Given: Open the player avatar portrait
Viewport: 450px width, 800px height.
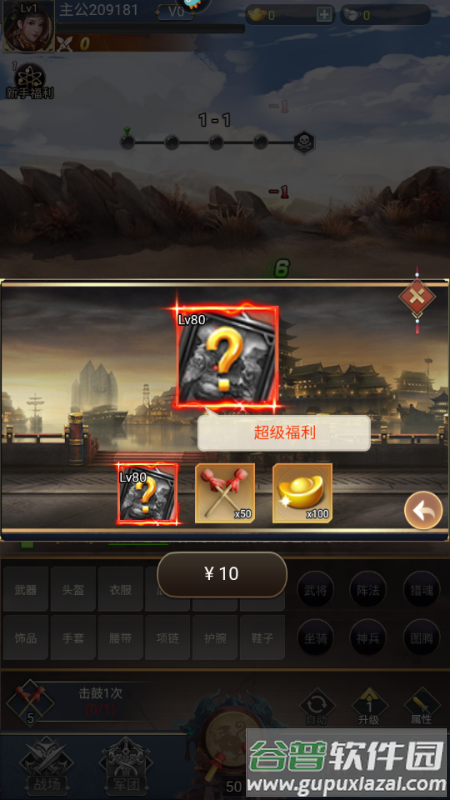Looking at the screenshot, I should pyautogui.click(x=29, y=26).
